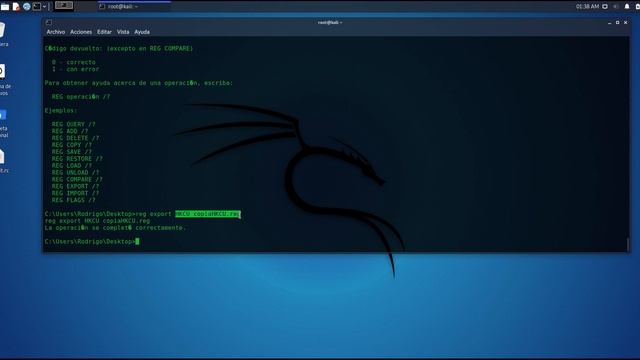Viewport: 640px width, 360px height.
Task: Launch the text editor icon in the panel
Action: pyautogui.click(x=16, y=7)
